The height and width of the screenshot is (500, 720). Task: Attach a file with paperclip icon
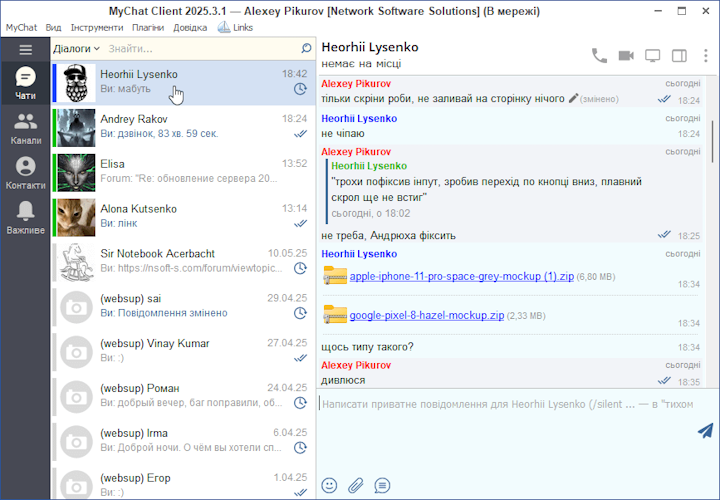click(356, 485)
